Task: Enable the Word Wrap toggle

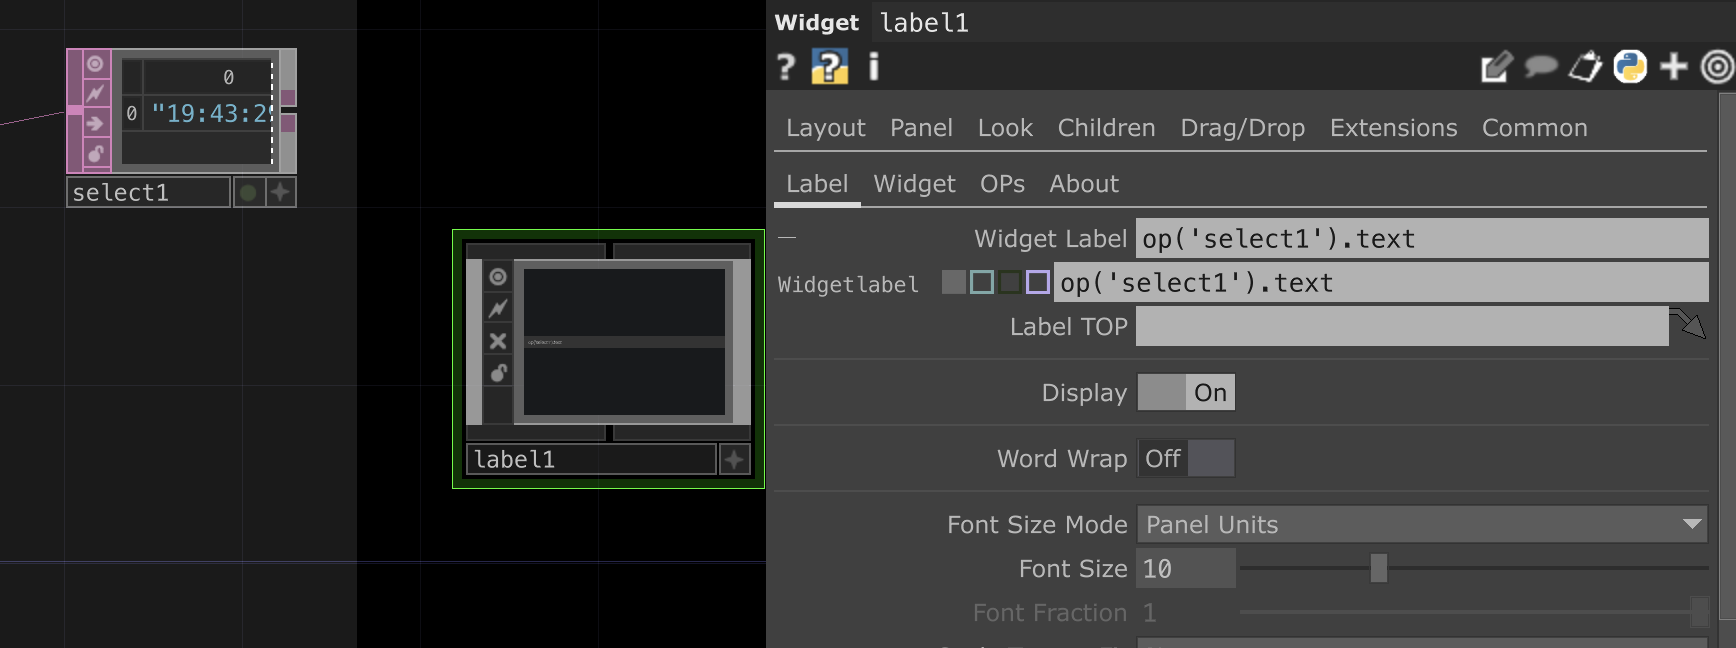Action: pyautogui.click(x=1186, y=459)
